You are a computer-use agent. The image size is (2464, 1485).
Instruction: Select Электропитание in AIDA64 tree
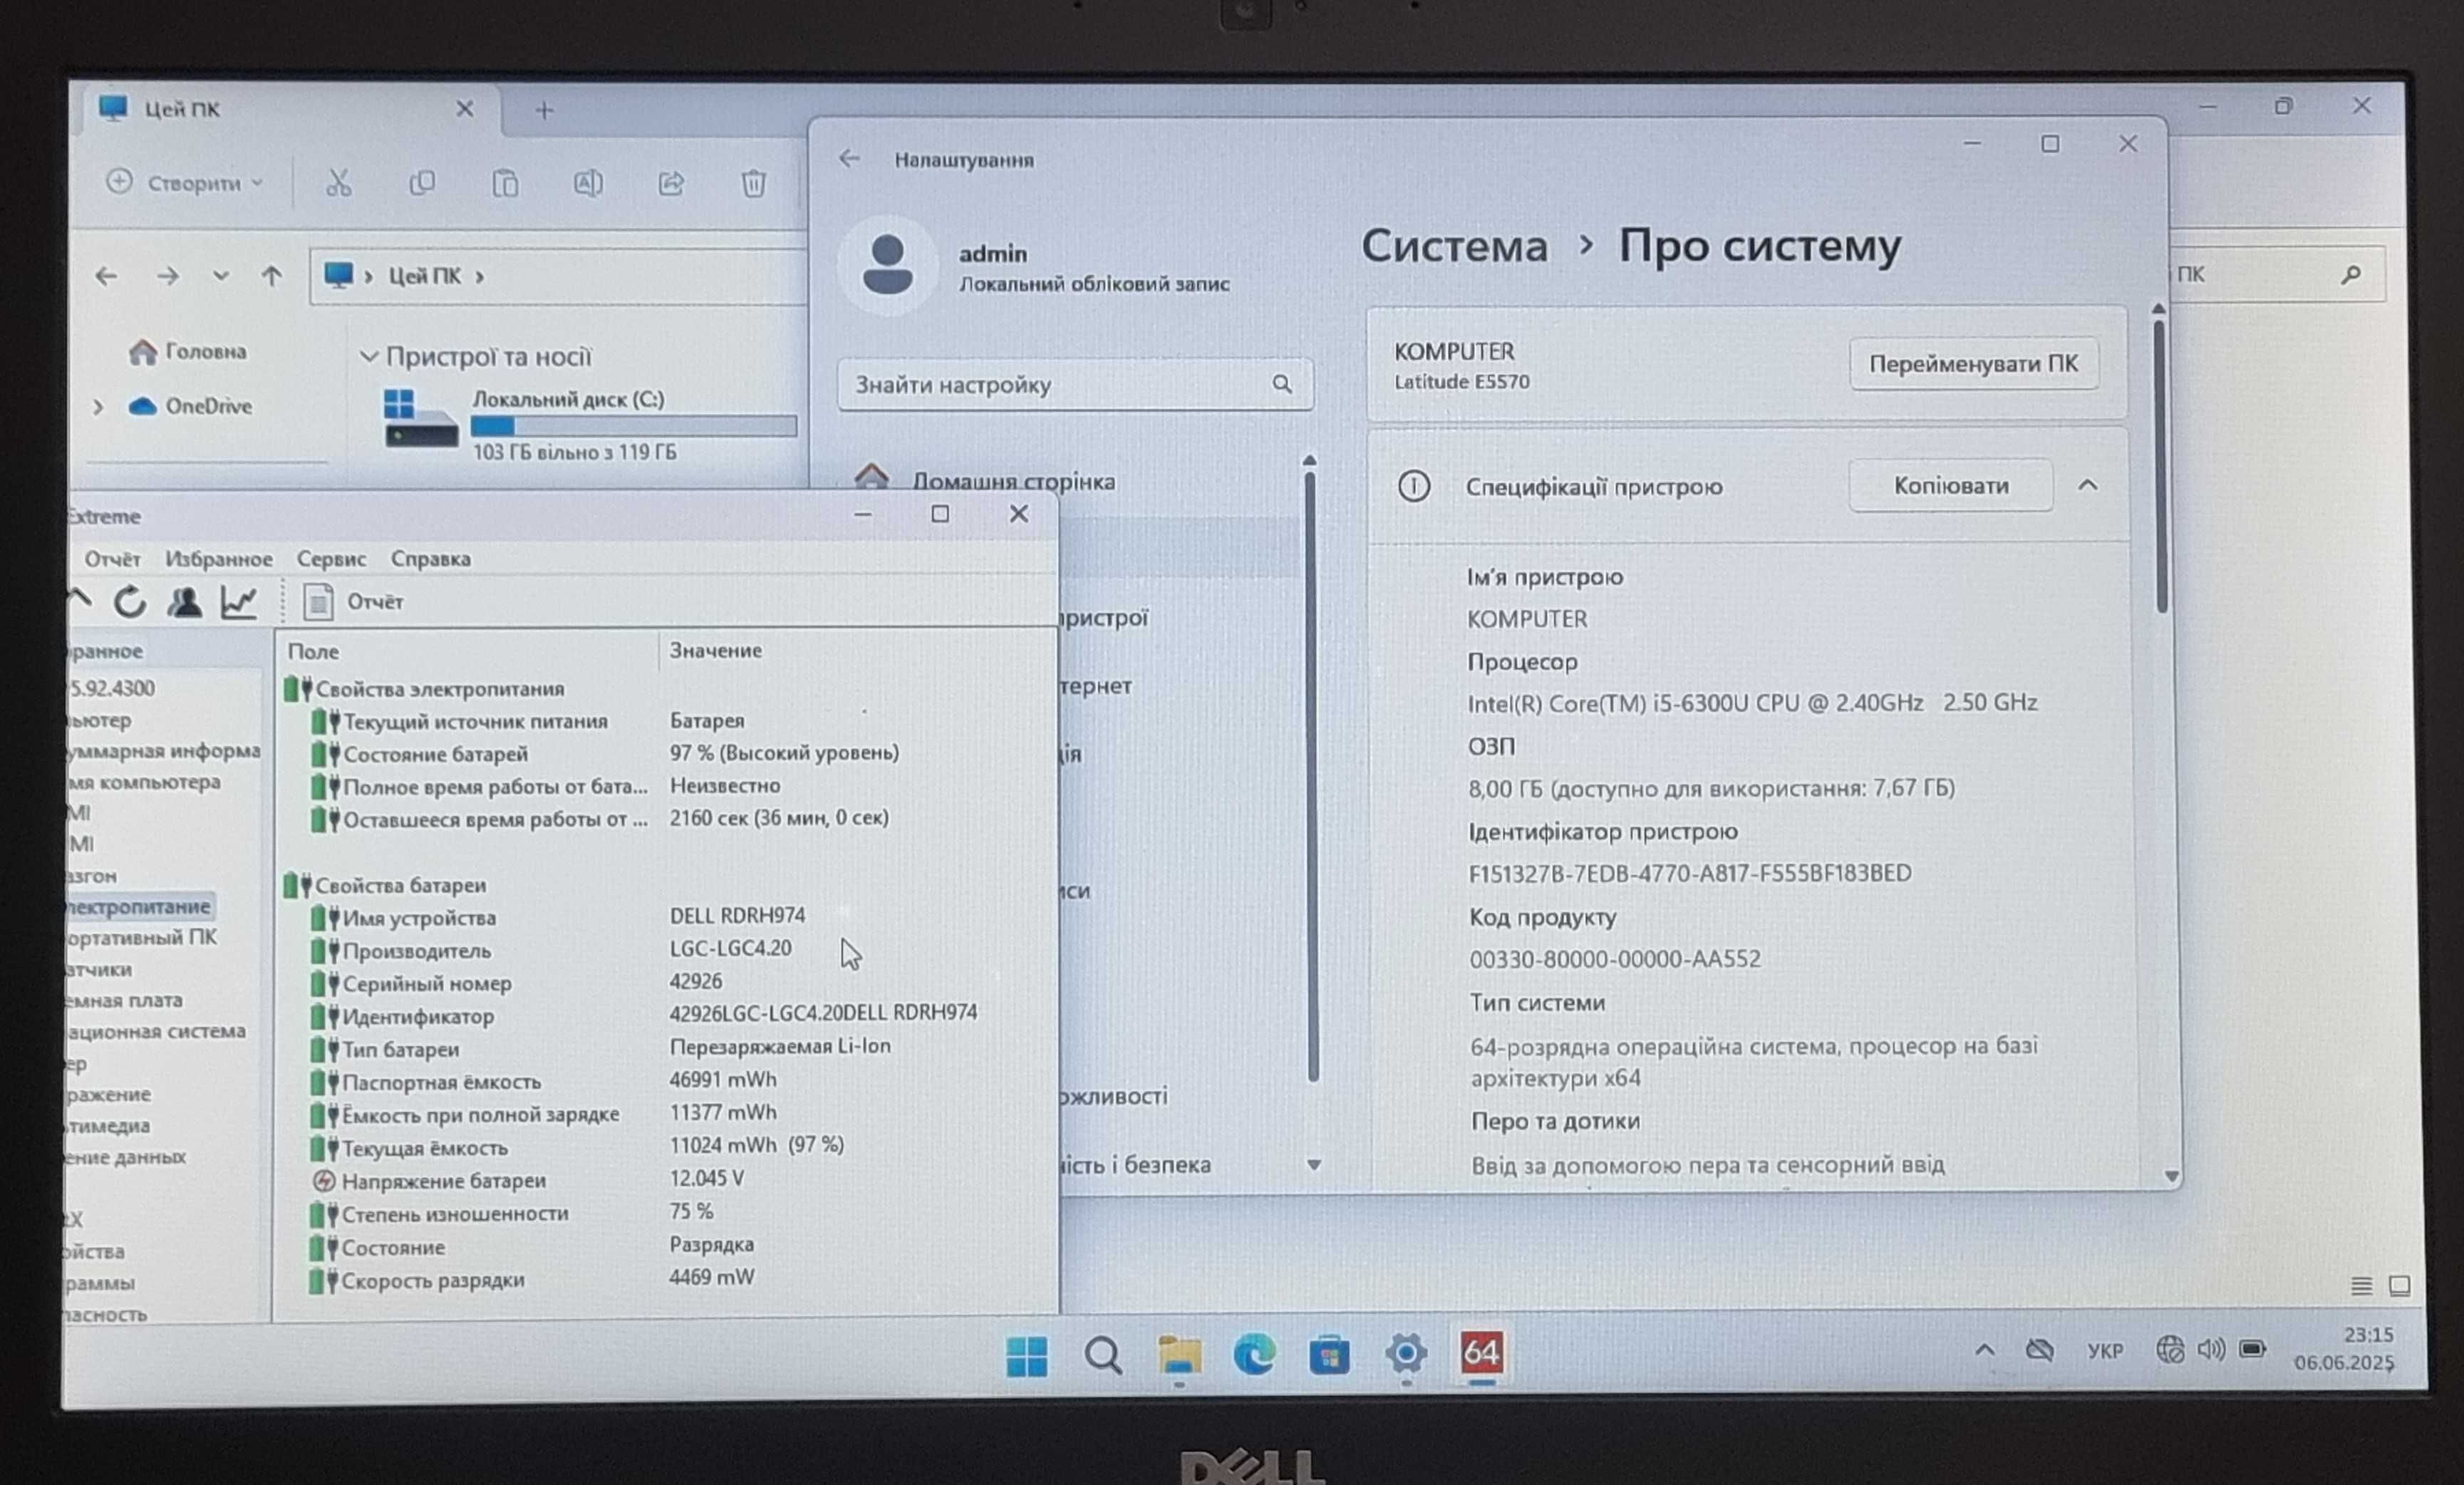(138, 907)
